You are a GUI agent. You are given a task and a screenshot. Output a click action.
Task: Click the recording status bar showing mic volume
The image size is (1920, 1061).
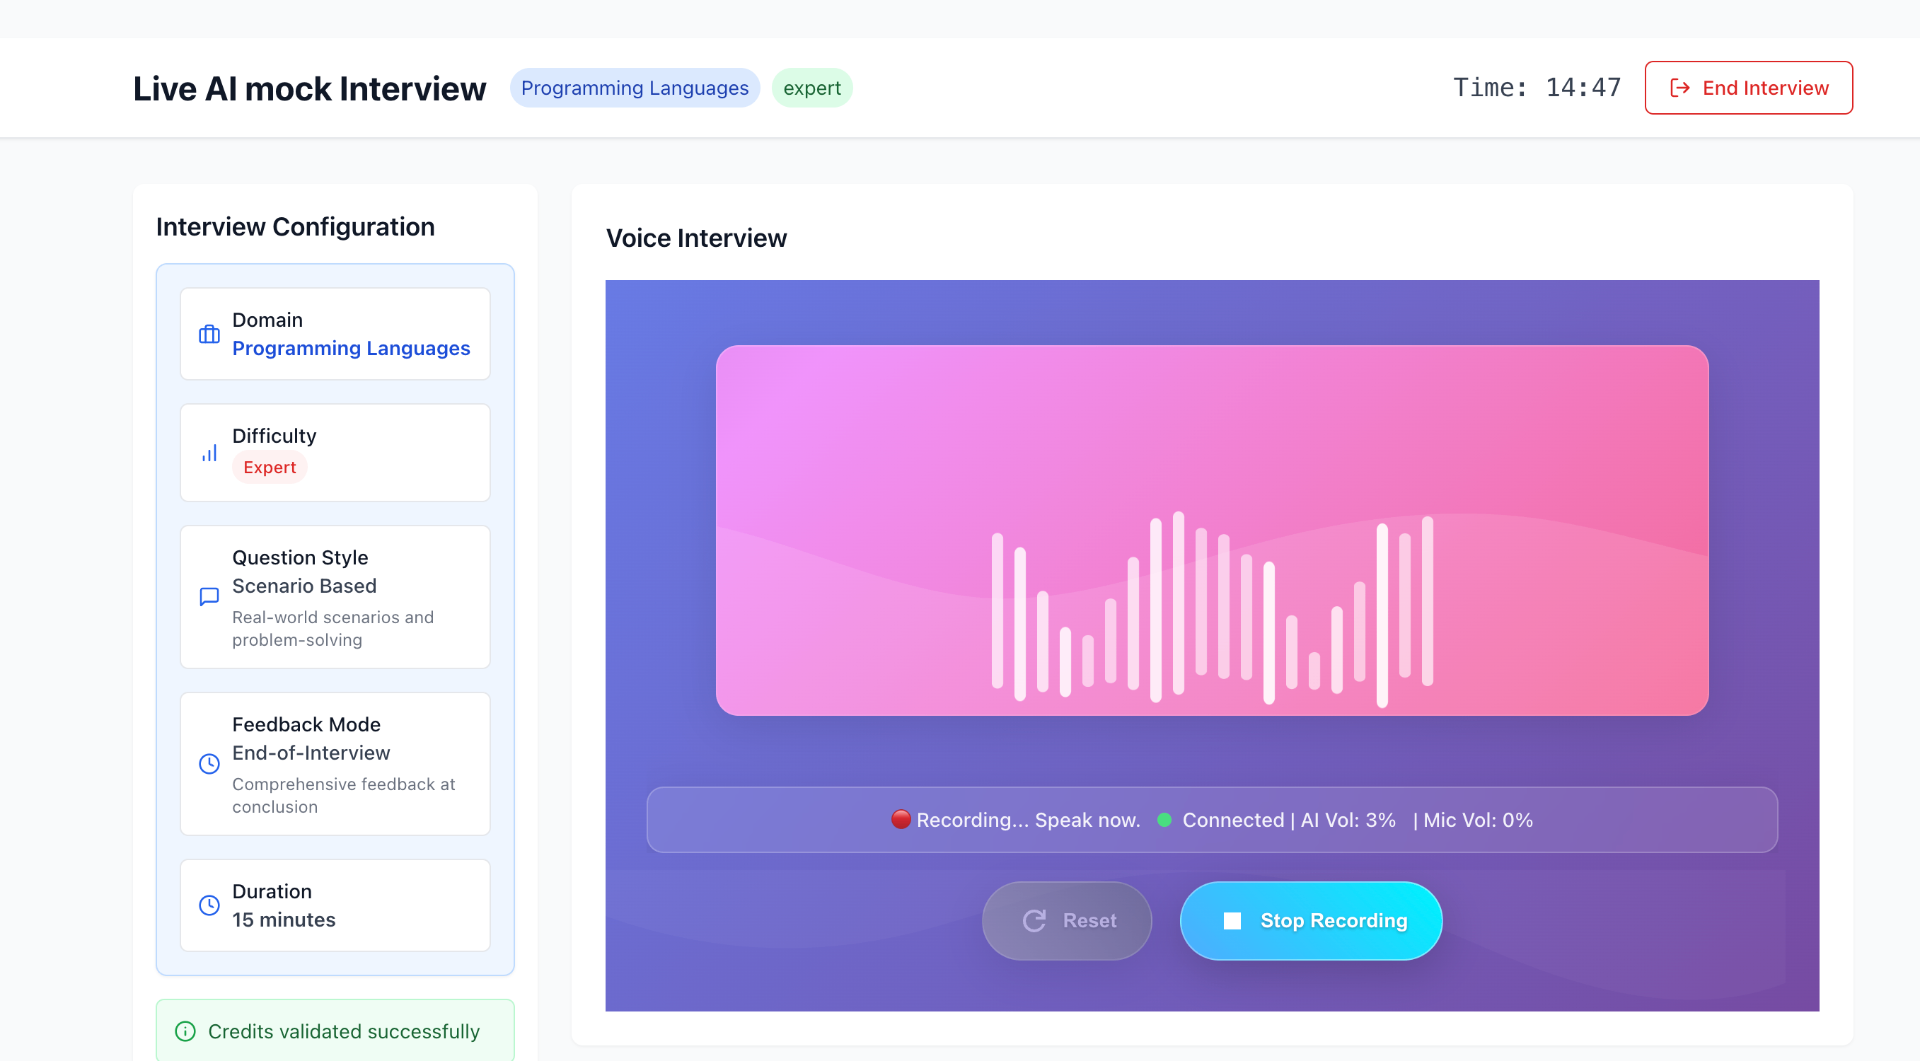click(1211, 819)
